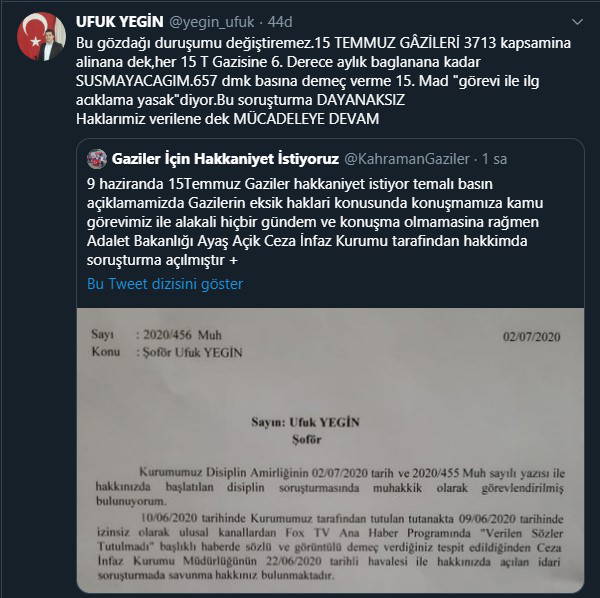Open the Gaziler İçin Hakkaniyet İstiyoruz avatar
This screenshot has height=598, width=600.
97,159
